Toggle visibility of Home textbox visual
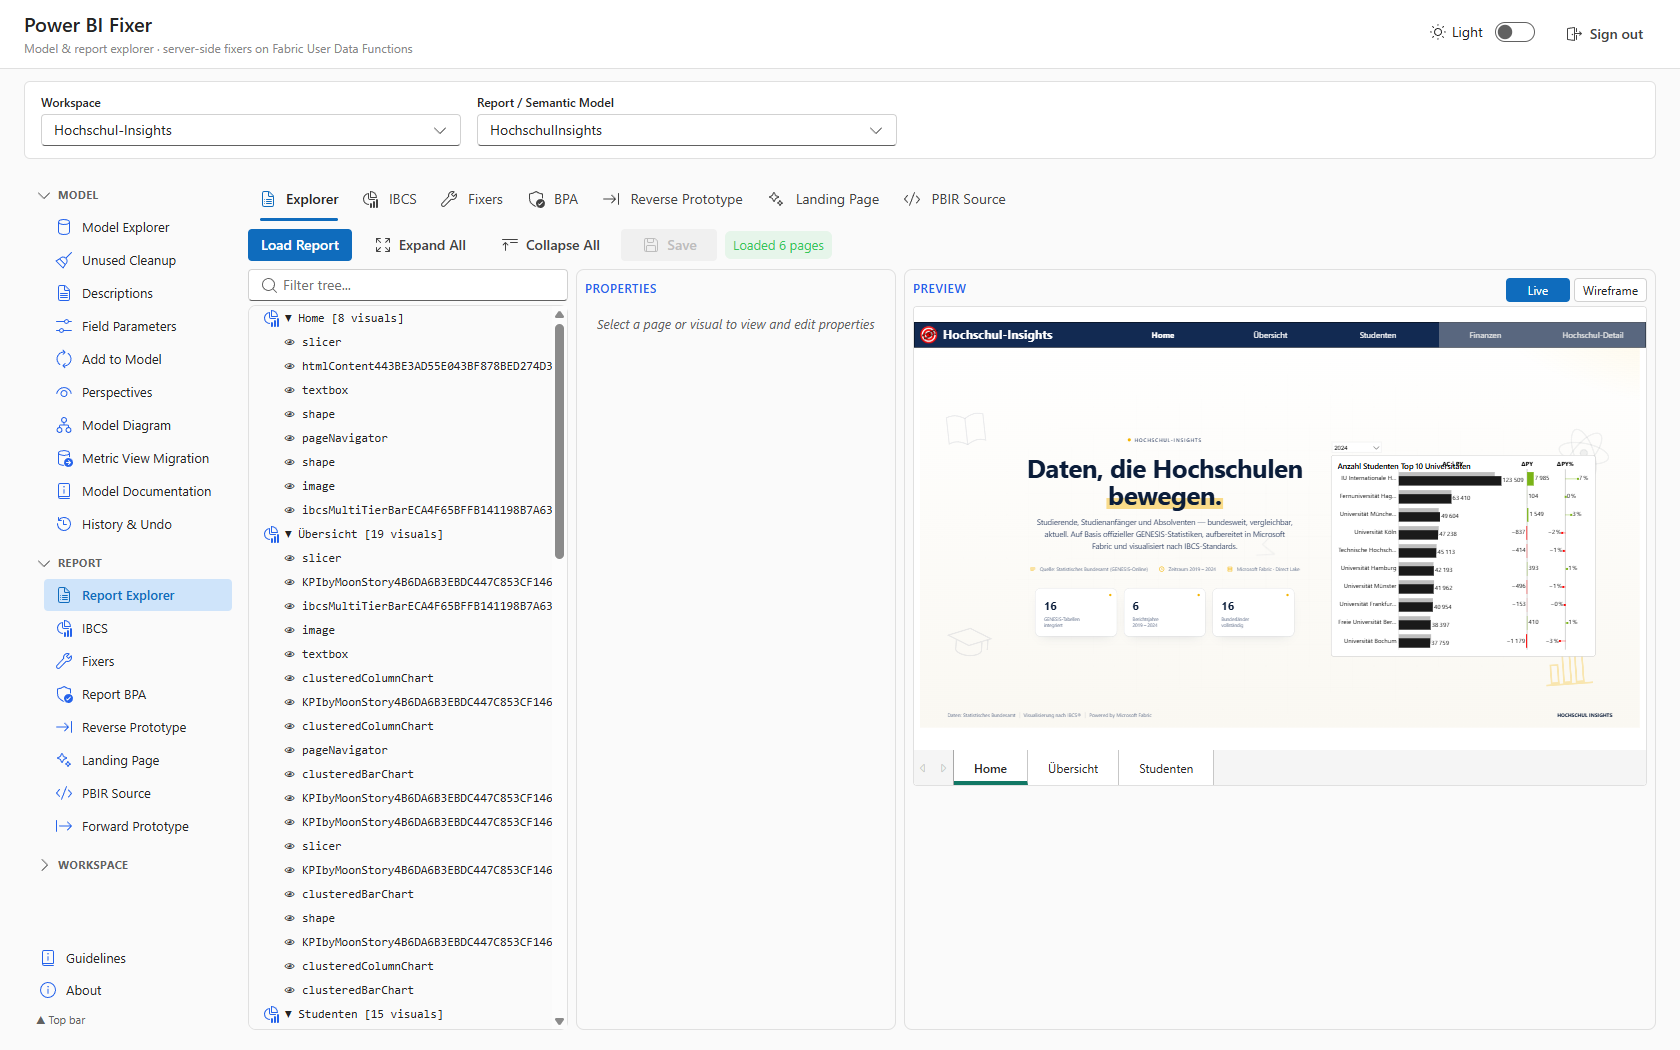Screen dimensions: 1680x1050 point(290,390)
